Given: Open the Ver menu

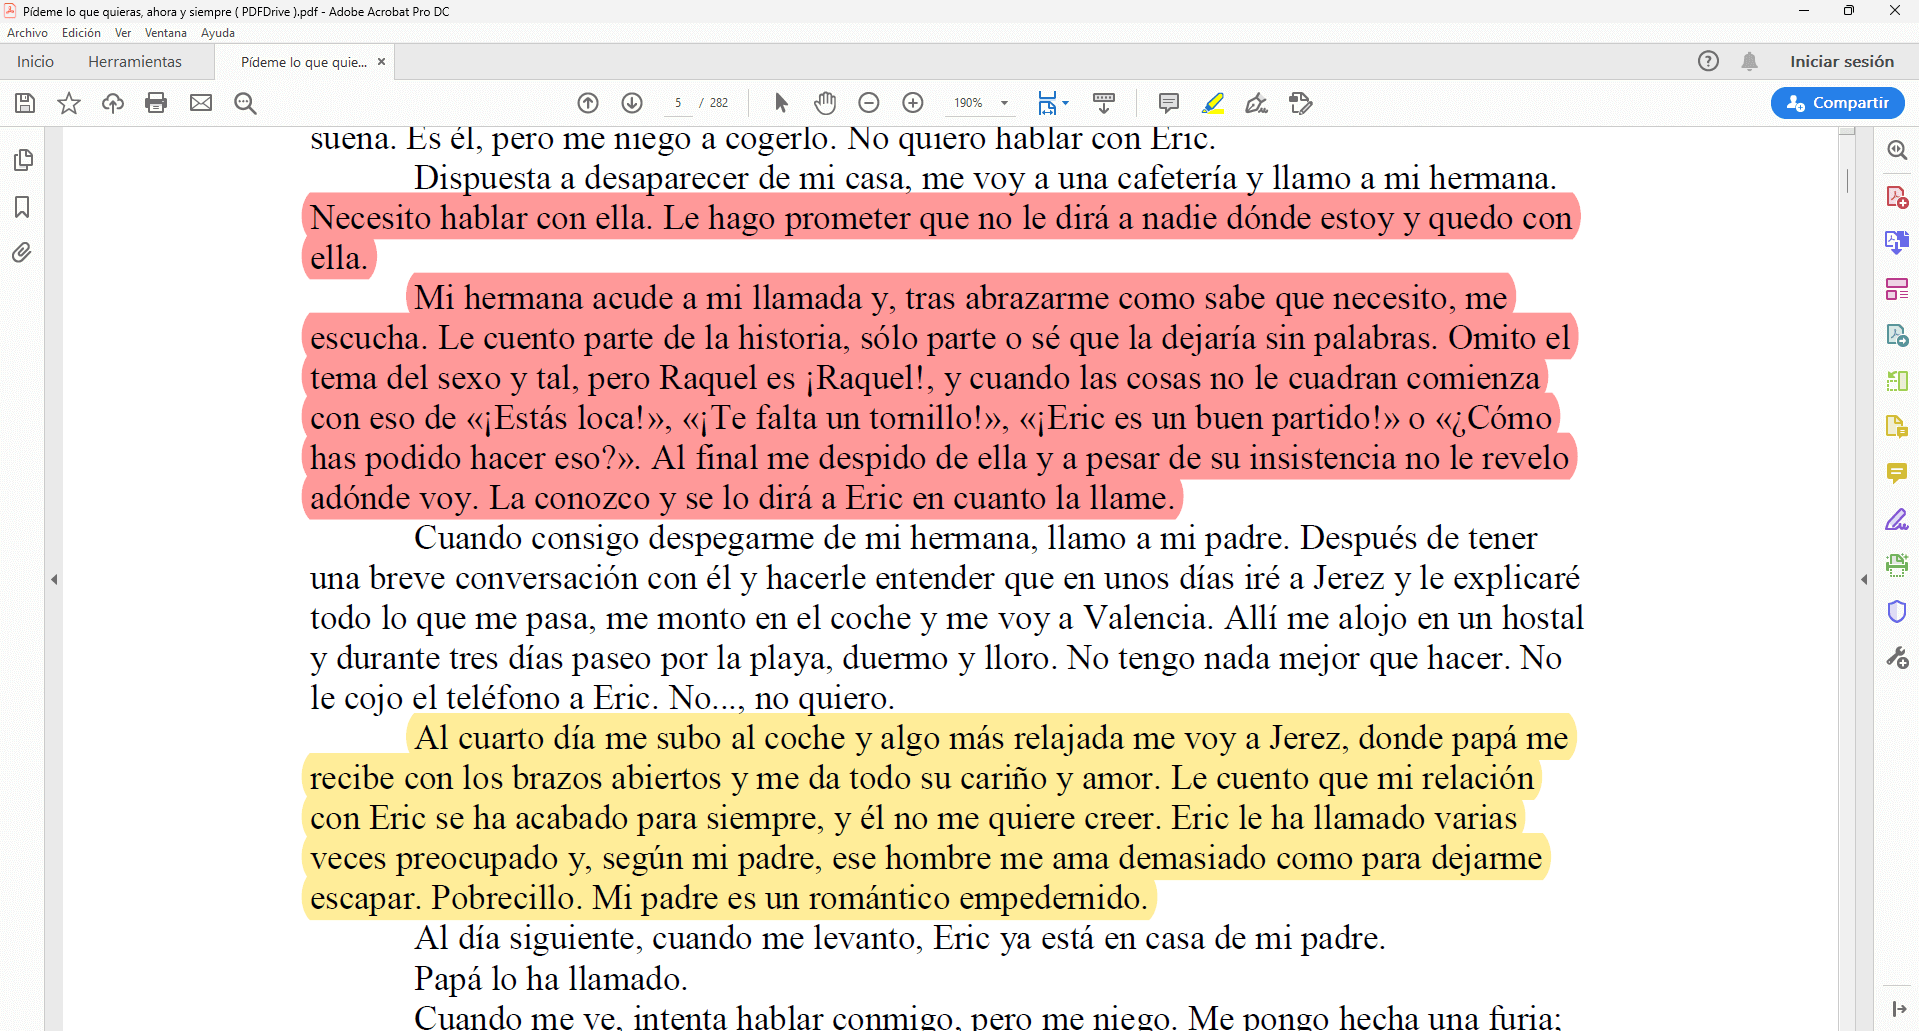Looking at the screenshot, I should 123,33.
